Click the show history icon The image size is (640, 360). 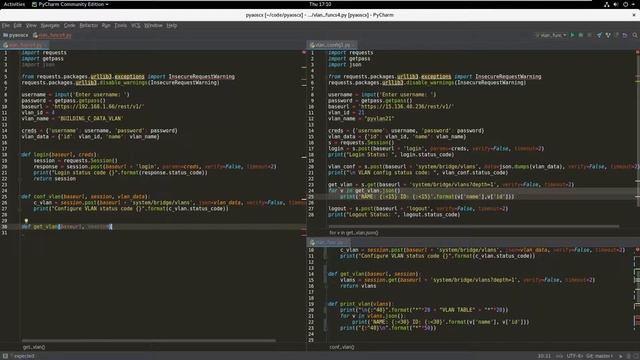tap(617, 36)
